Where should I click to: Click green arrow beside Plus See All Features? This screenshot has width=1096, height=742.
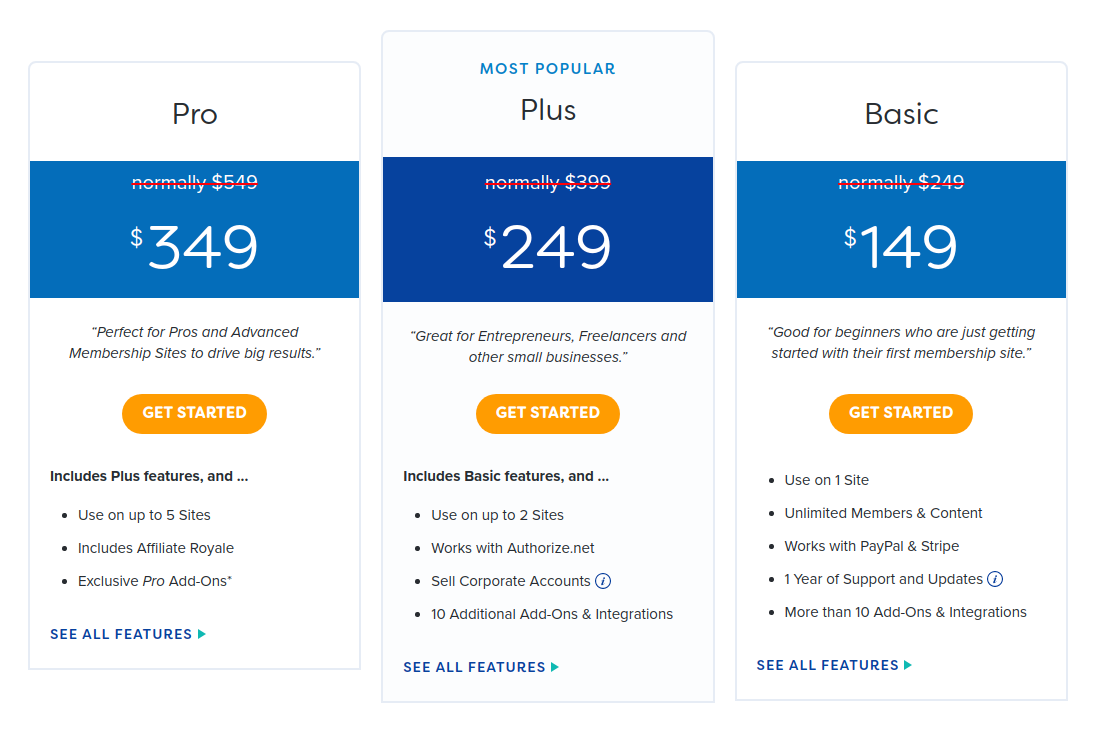pyautogui.click(x=555, y=667)
